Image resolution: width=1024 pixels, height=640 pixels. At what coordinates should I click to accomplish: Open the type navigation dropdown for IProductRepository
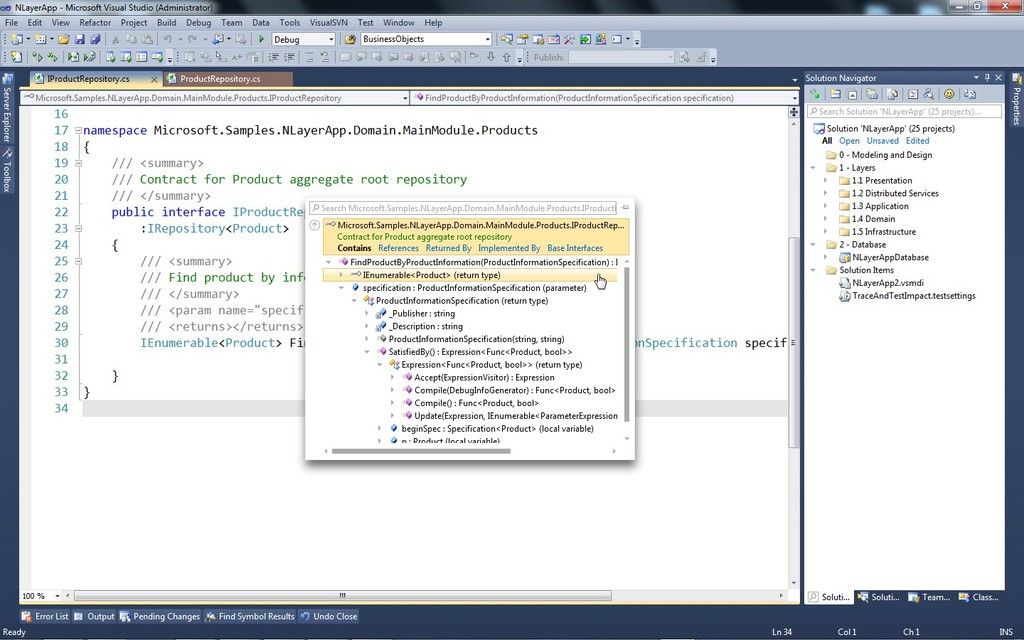tap(405, 98)
